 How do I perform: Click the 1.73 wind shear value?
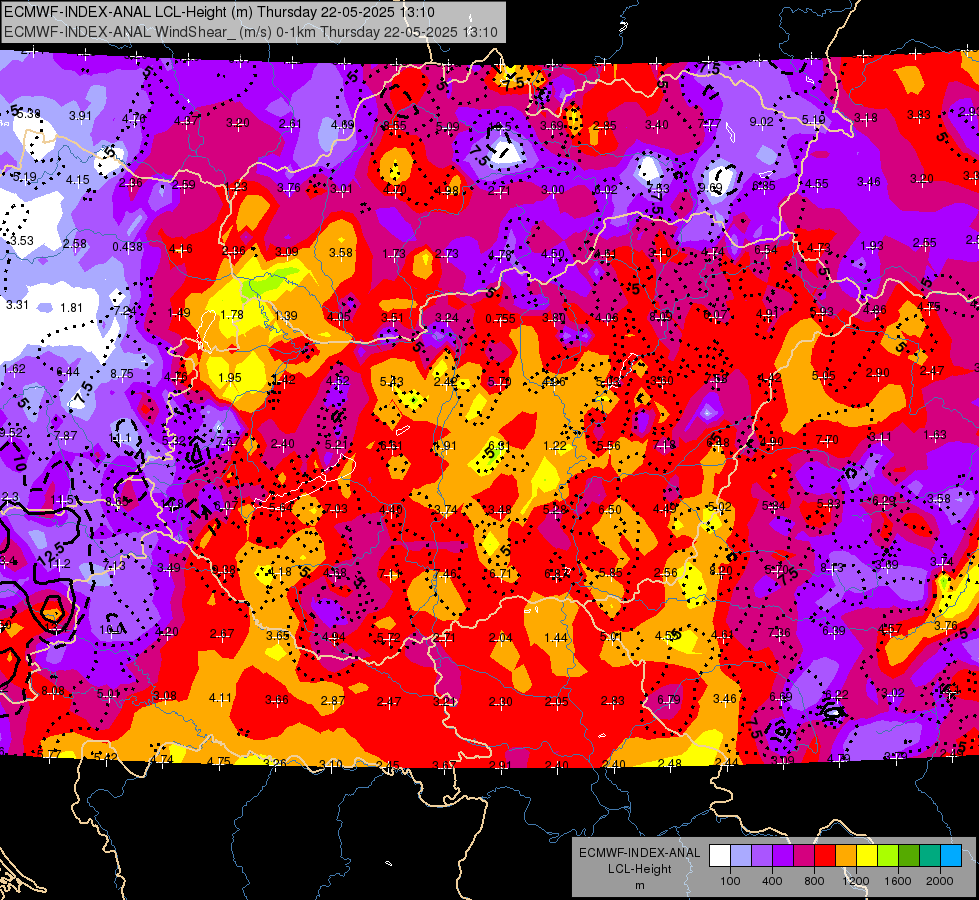pyautogui.click(x=394, y=254)
